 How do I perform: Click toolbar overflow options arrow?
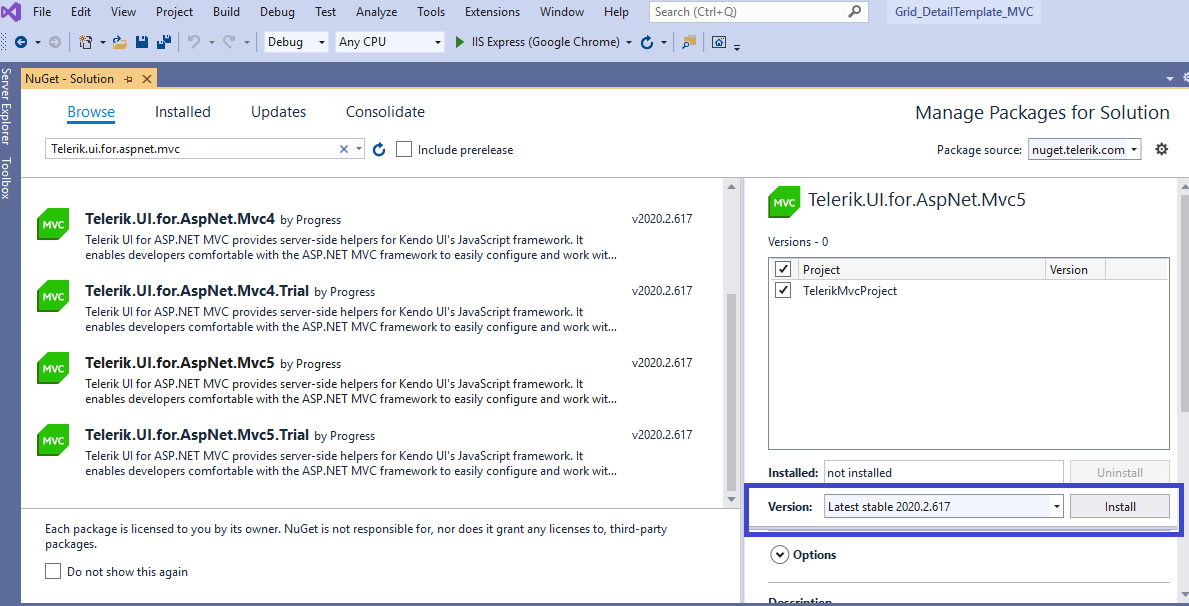(736, 48)
